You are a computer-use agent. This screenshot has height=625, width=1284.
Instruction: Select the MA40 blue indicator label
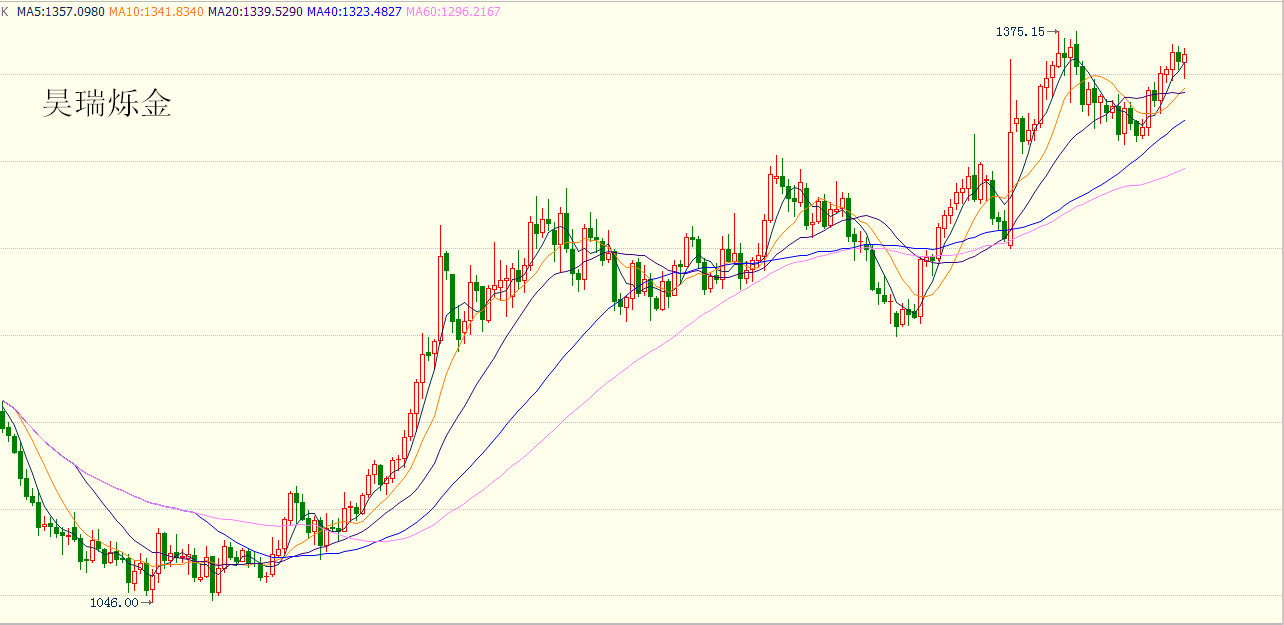point(355,12)
